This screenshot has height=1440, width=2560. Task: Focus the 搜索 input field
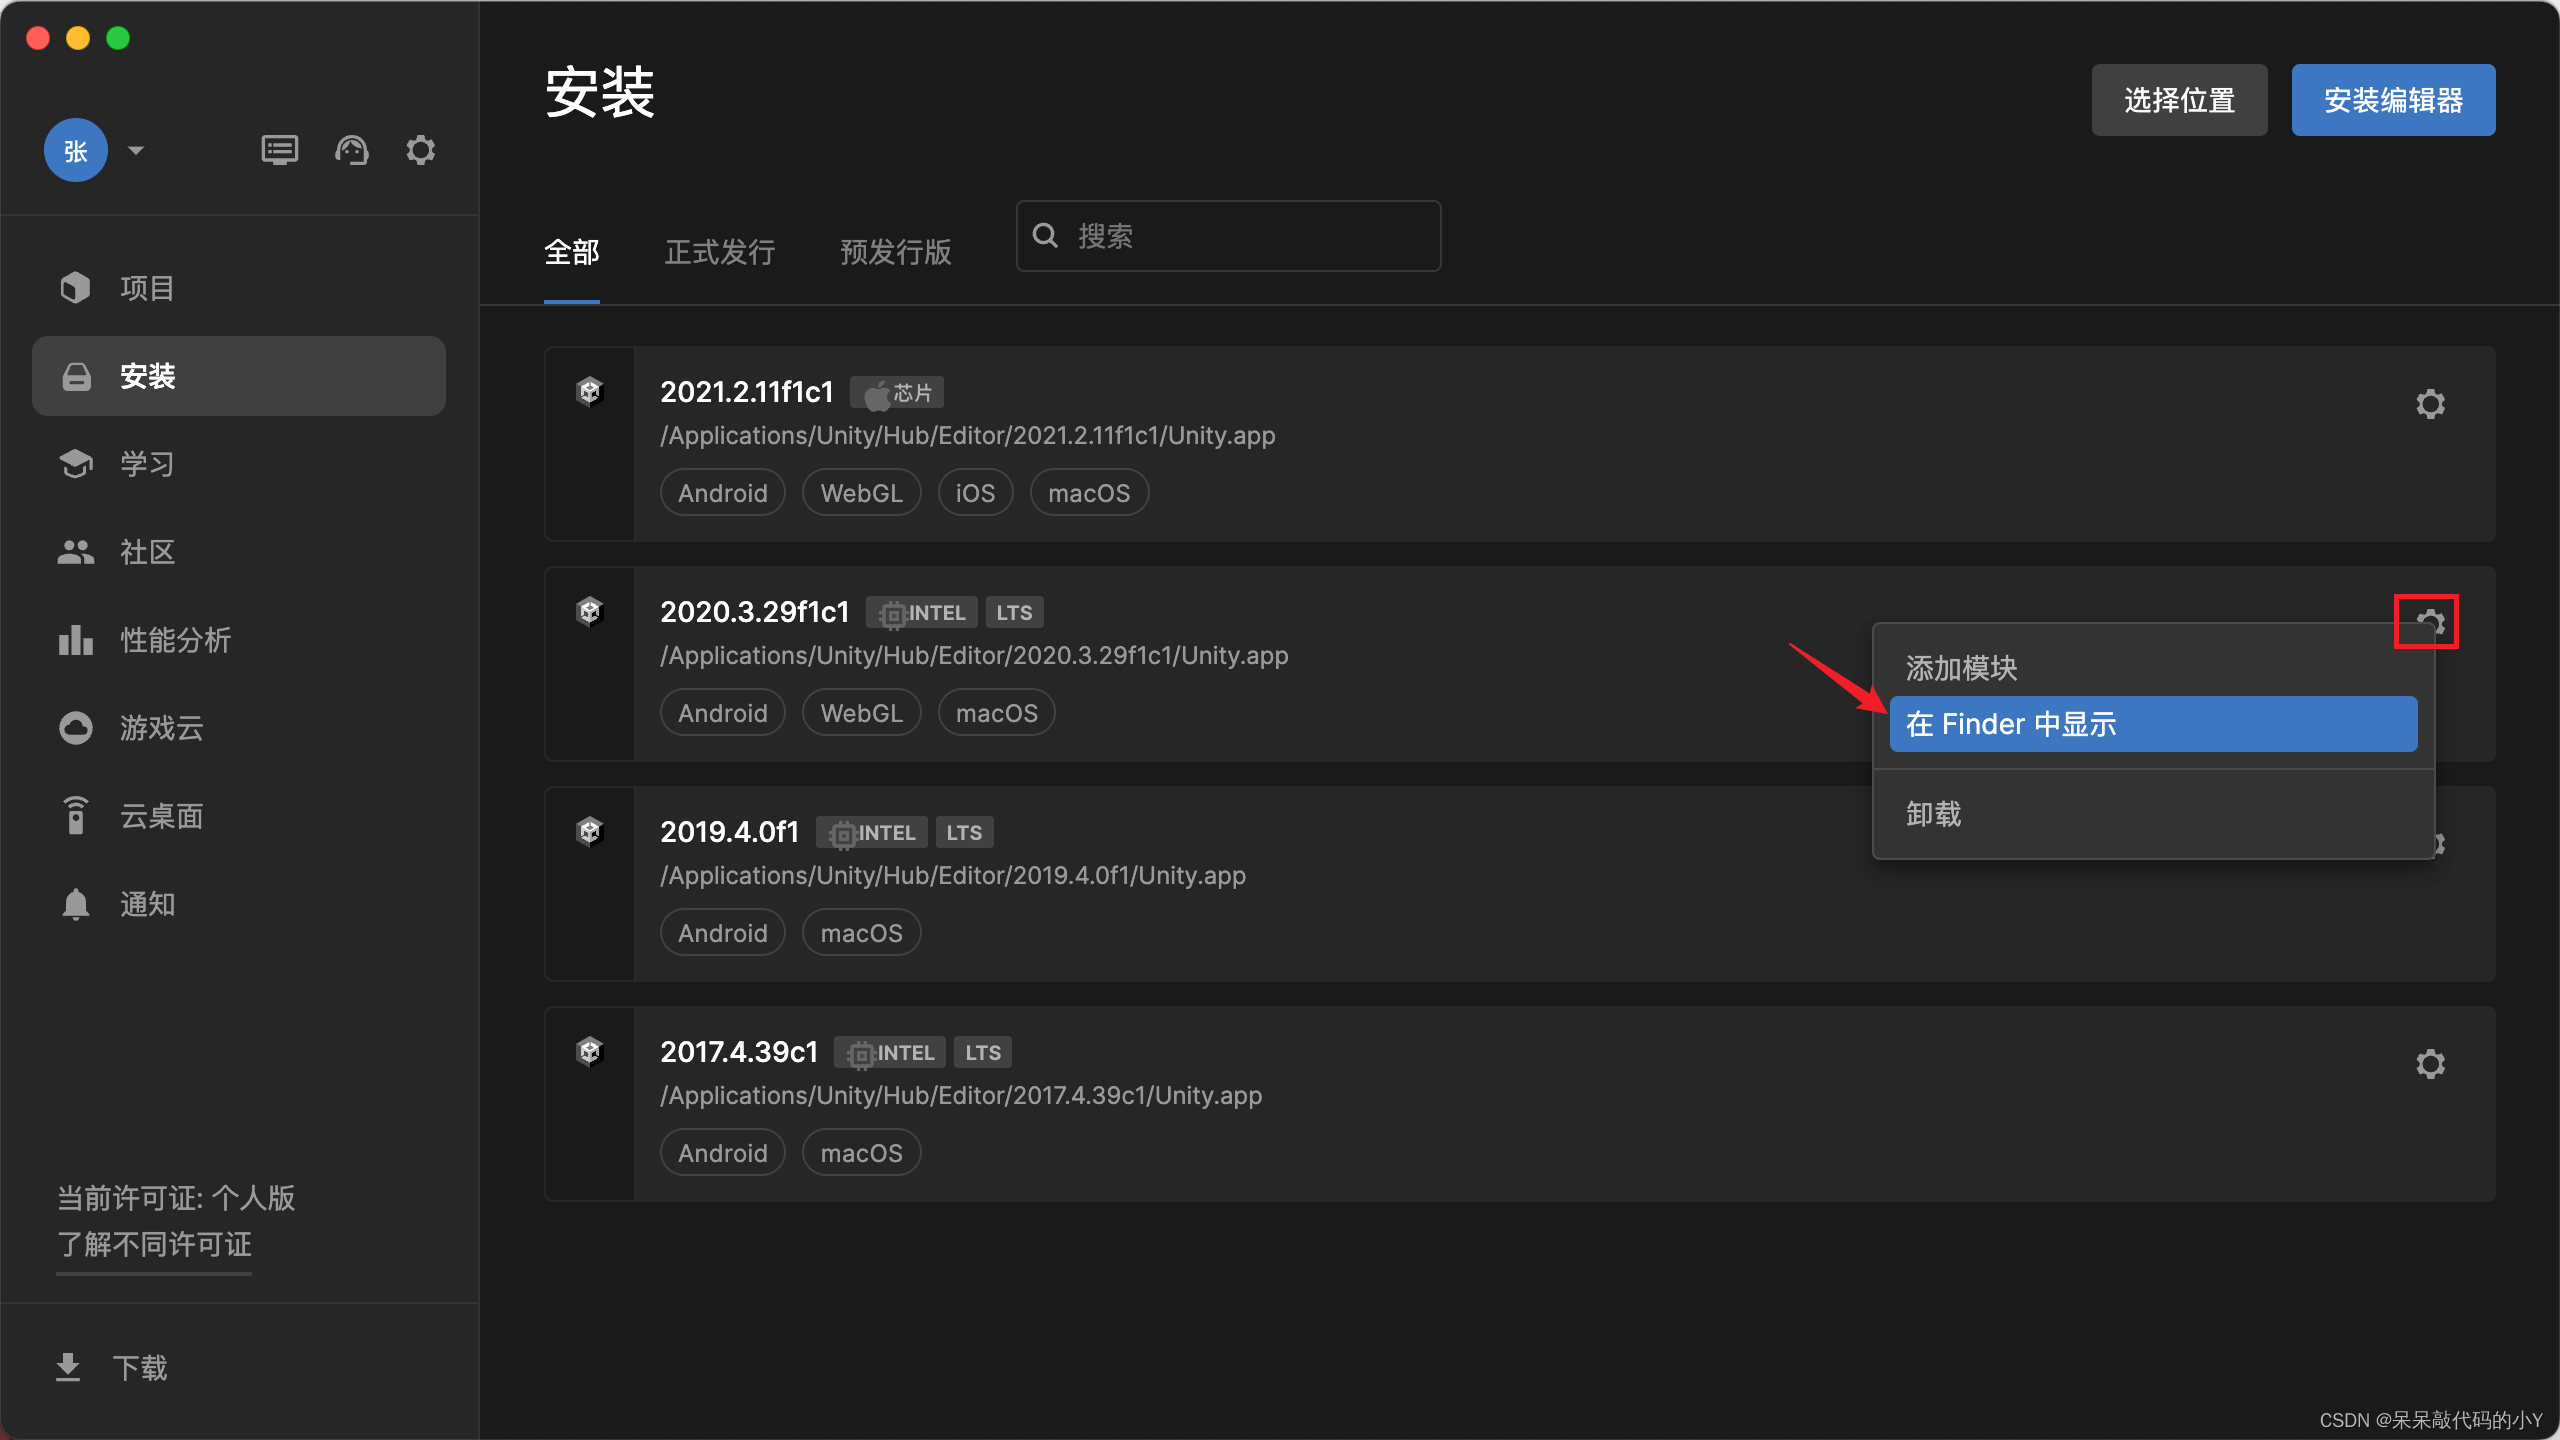pyautogui.click(x=1229, y=236)
